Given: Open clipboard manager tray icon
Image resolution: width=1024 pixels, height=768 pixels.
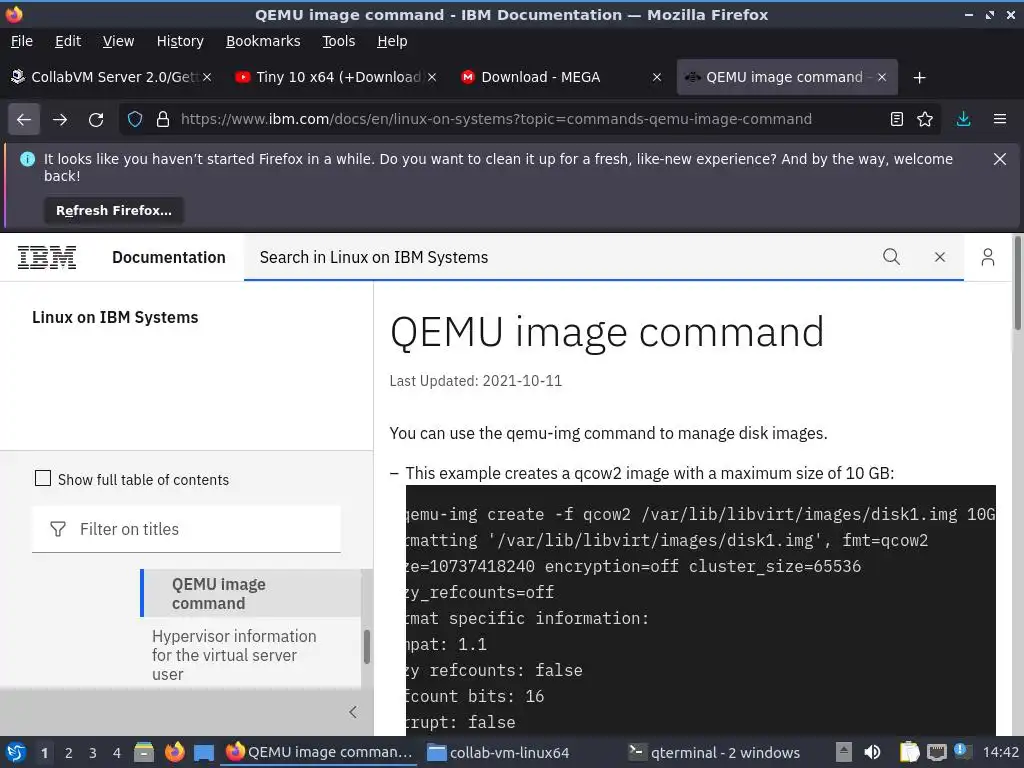Looking at the screenshot, I should (x=909, y=752).
